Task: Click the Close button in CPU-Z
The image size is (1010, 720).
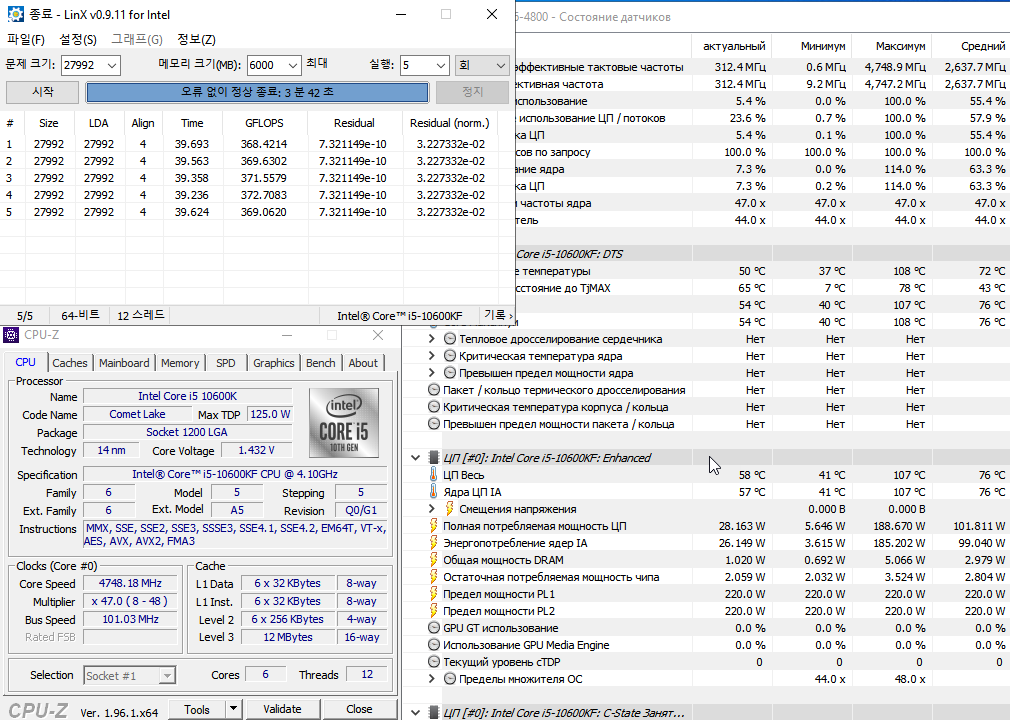Action: tap(359, 709)
